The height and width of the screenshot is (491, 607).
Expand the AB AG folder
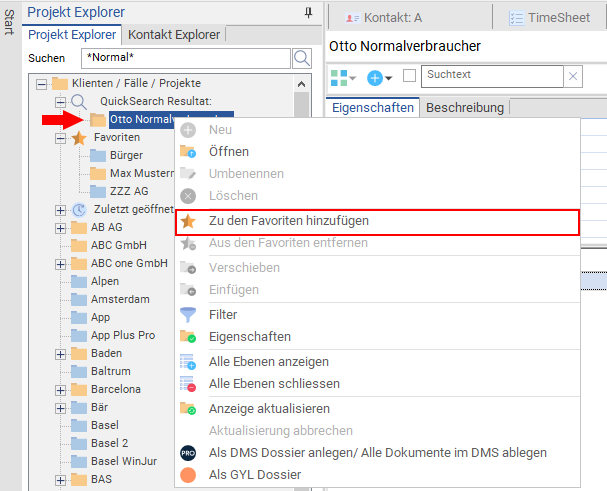coord(60,228)
